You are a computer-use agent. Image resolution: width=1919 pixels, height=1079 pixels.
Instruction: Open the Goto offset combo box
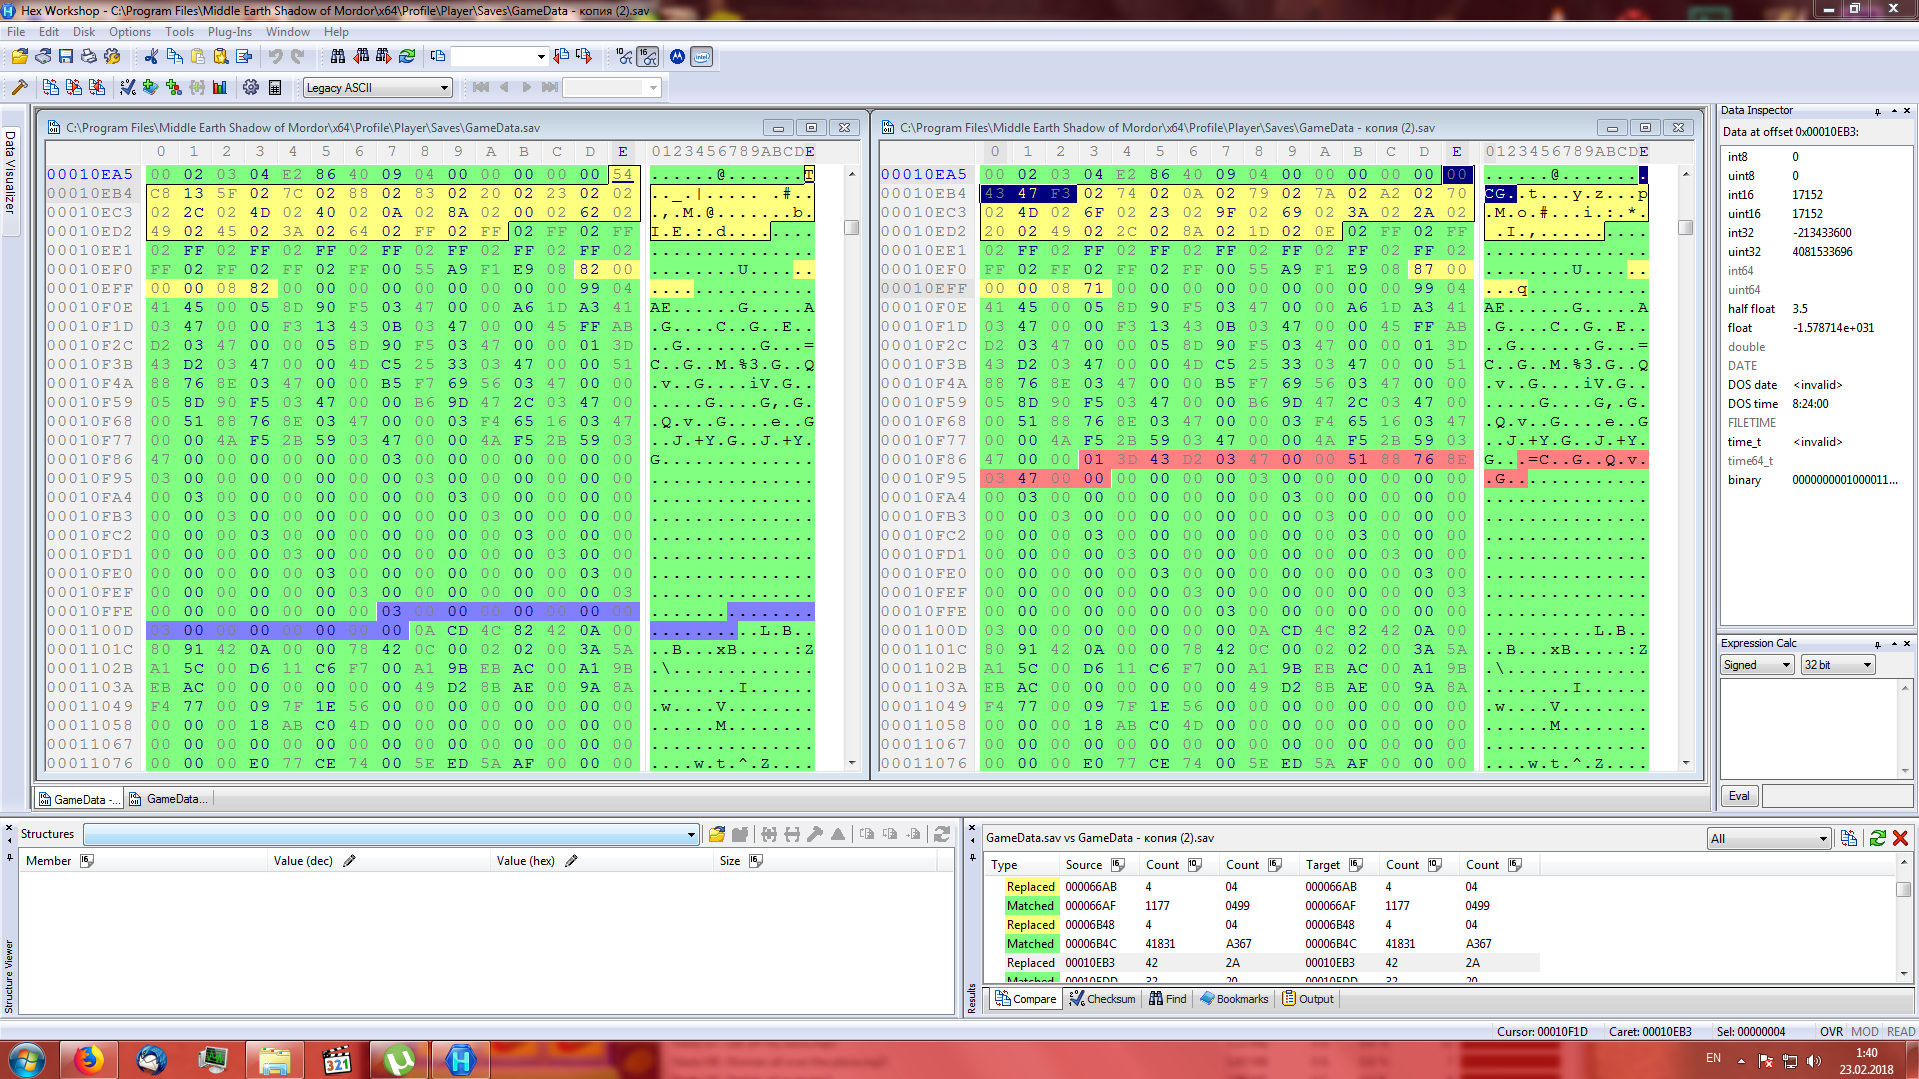pos(499,57)
